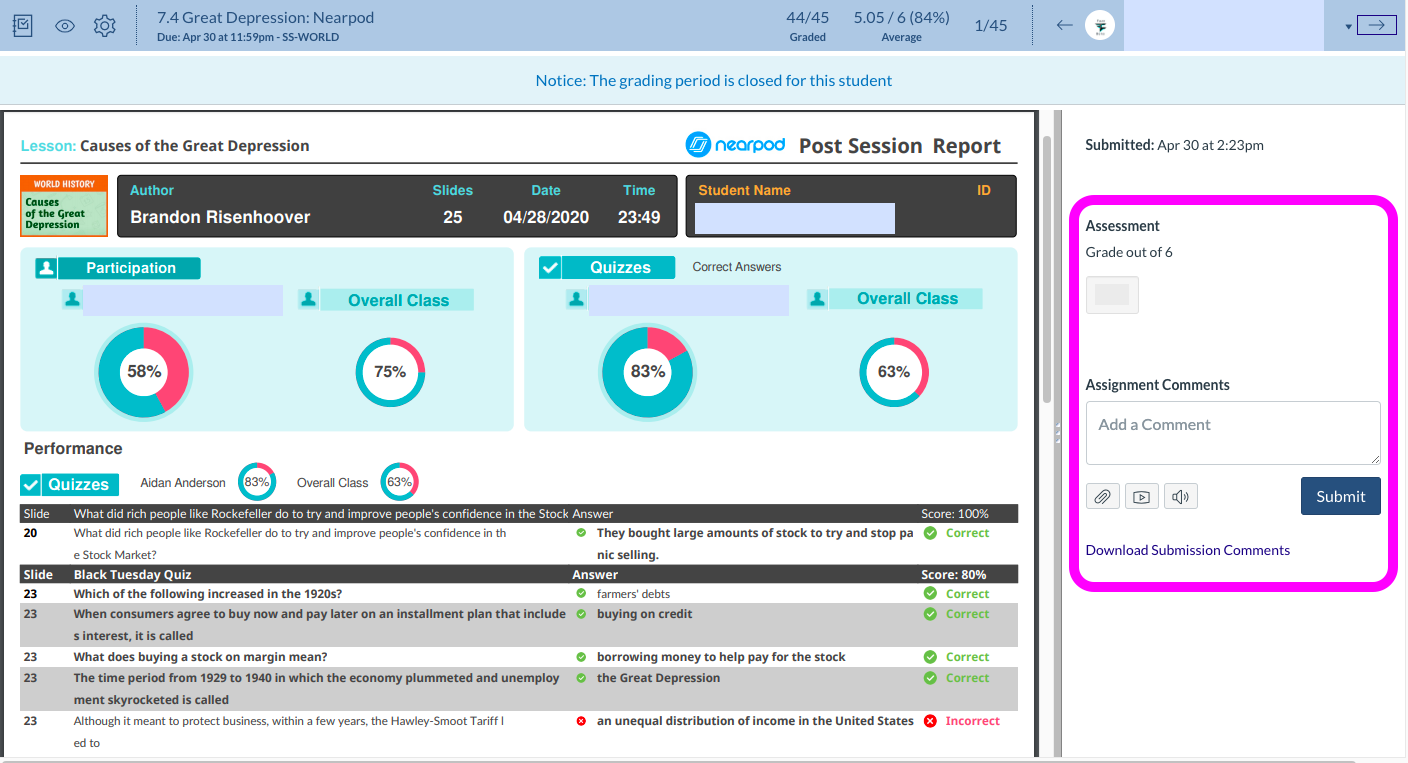Open the Nearpod logo on the report header
1408x763 pixels.
(x=736, y=144)
